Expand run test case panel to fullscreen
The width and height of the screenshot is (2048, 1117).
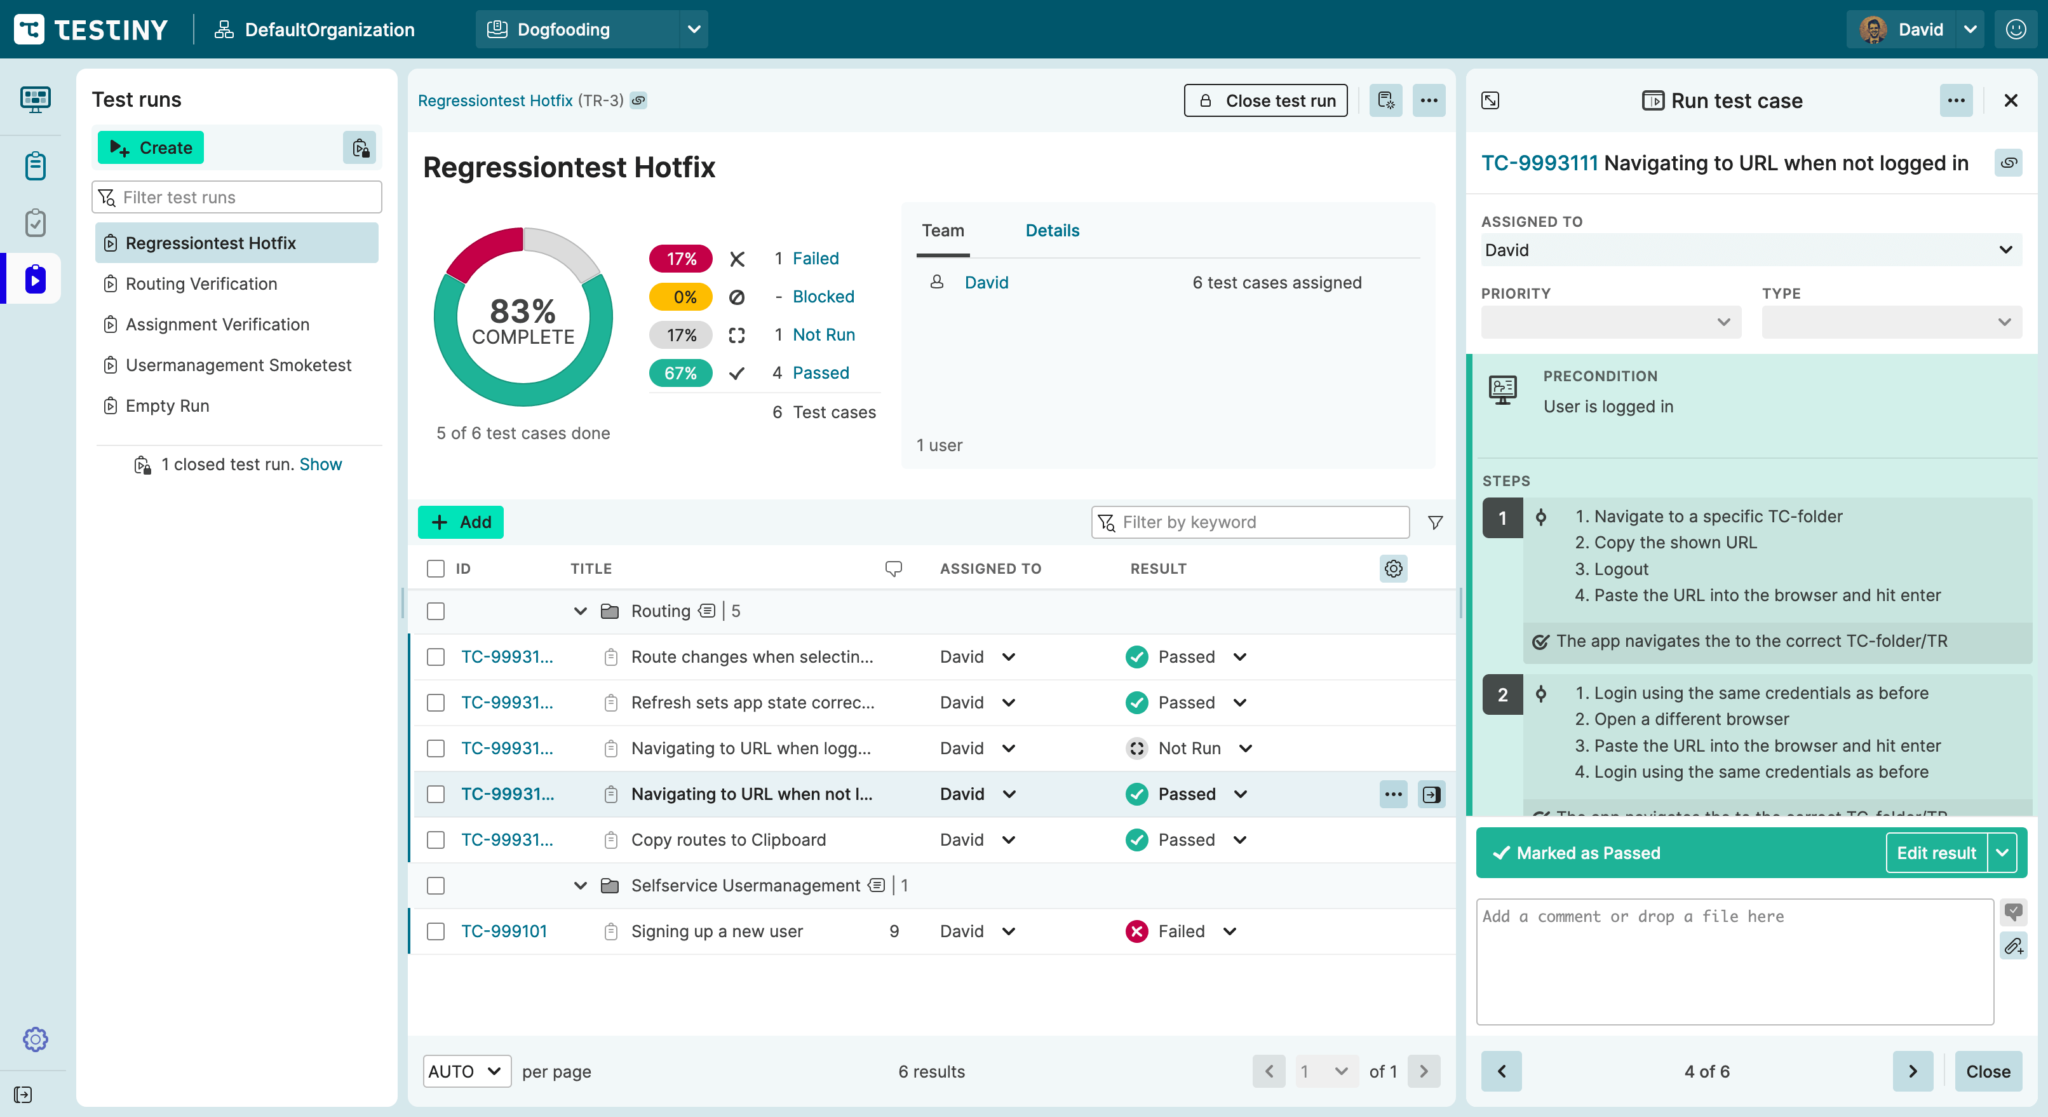tap(1490, 100)
